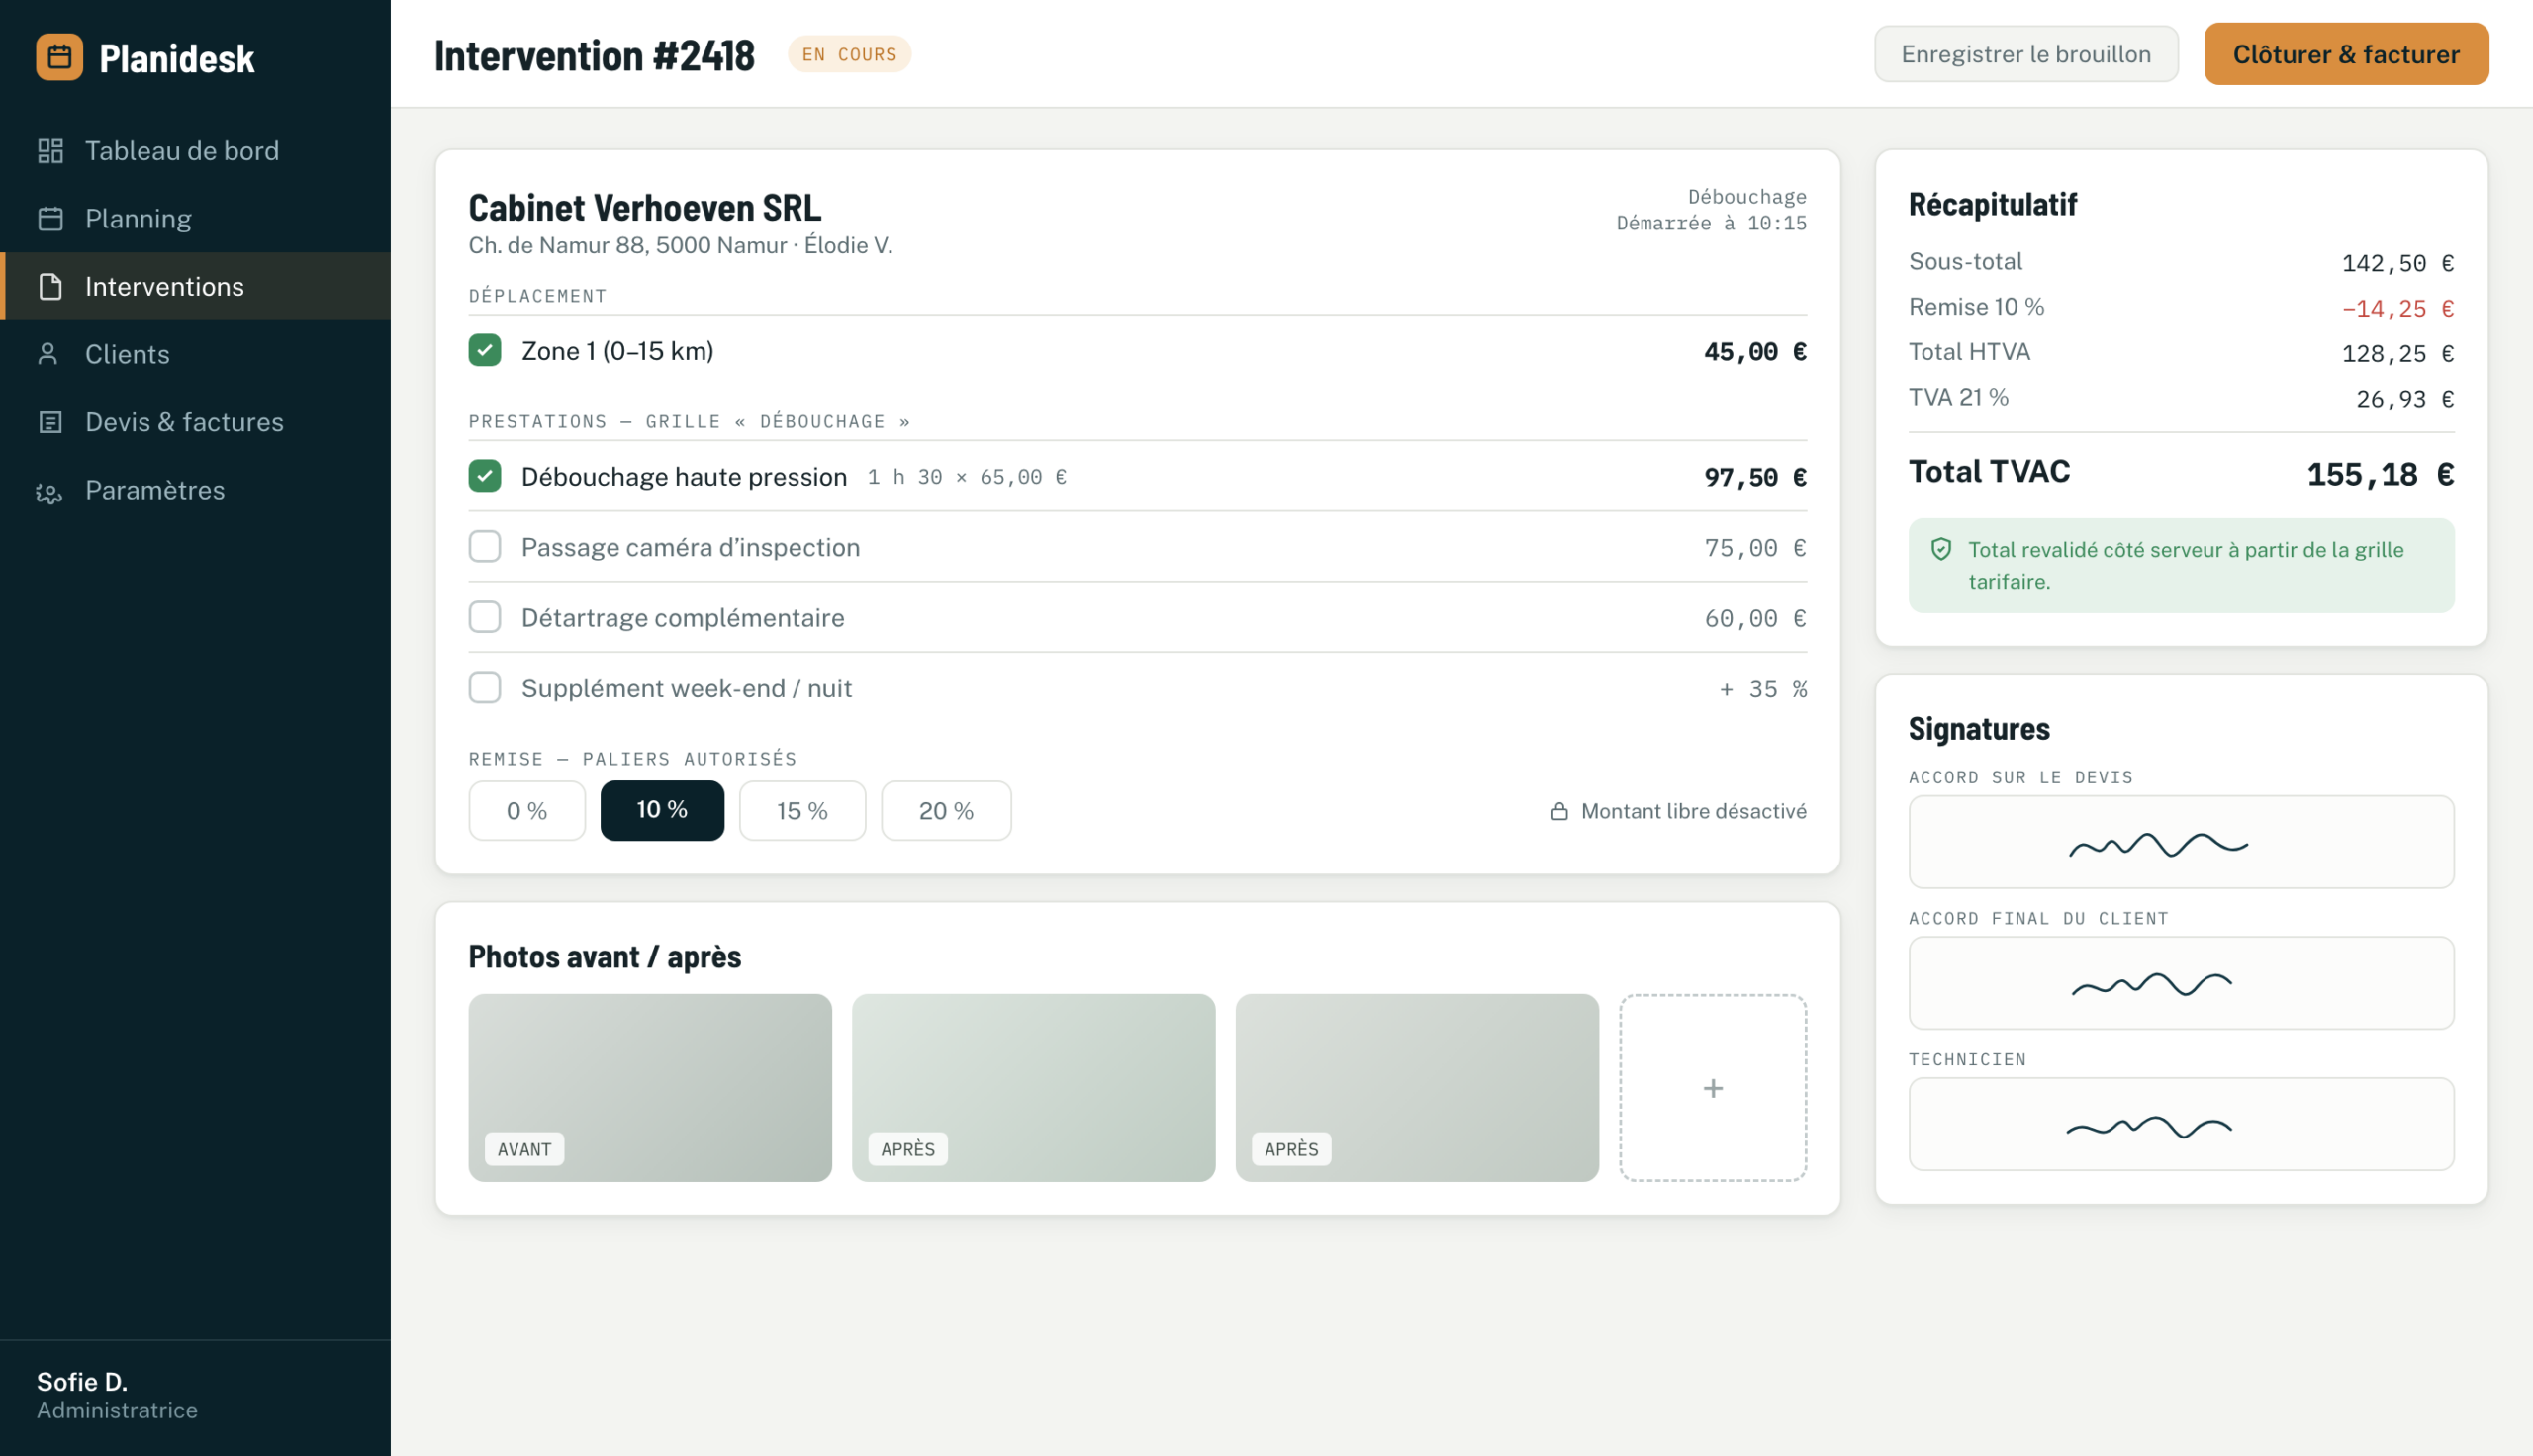Image resolution: width=2533 pixels, height=1456 pixels.
Task: Click the 1 h 30 × 65,00 € detail
Action: (x=967, y=477)
